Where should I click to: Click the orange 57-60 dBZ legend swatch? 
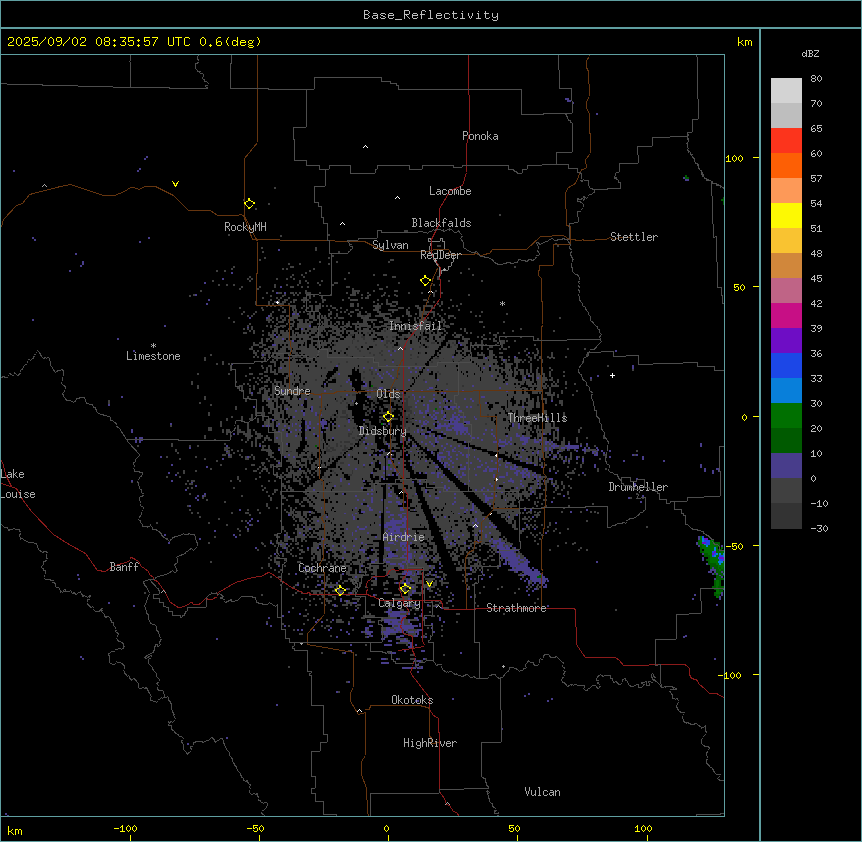tap(786, 166)
